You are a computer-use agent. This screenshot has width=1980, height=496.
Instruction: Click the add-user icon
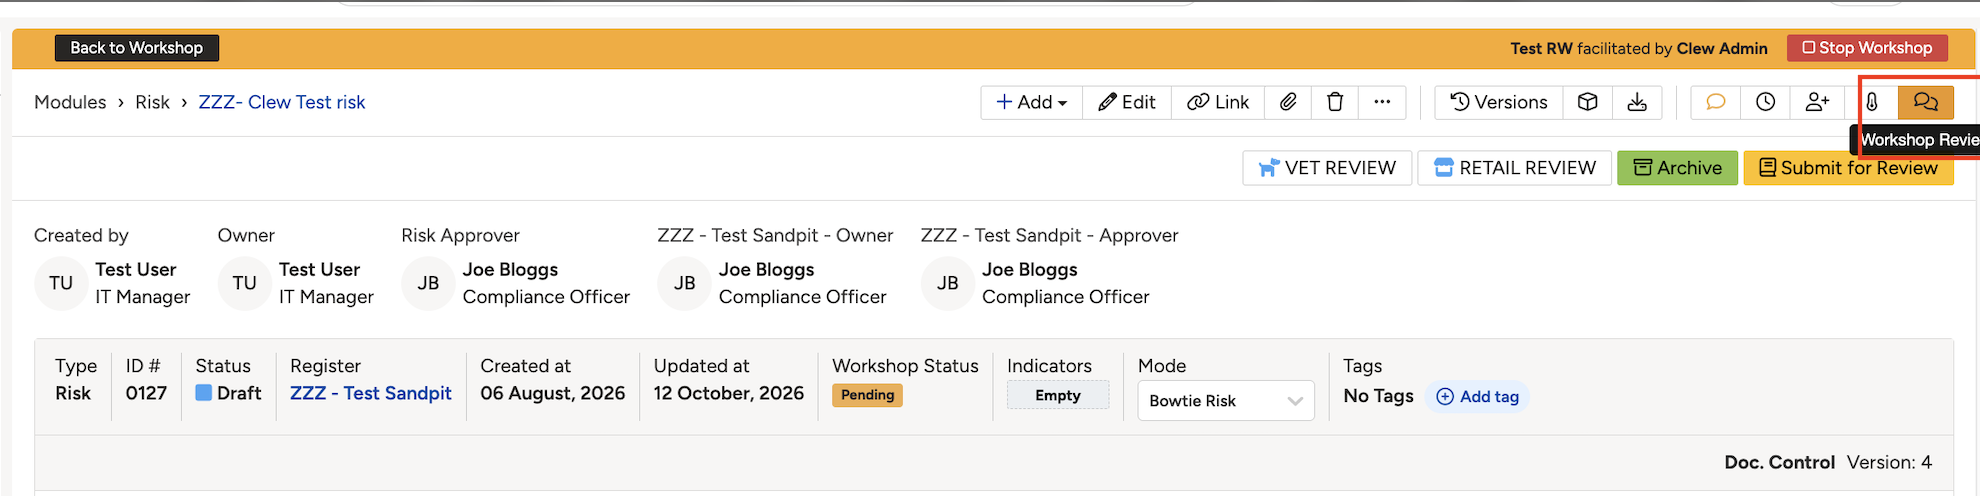point(1818,102)
